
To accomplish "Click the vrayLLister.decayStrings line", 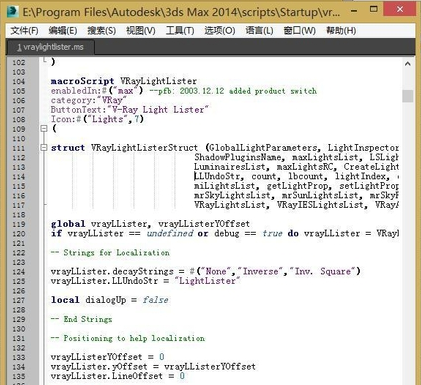I will pyautogui.click(x=205, y=271).
